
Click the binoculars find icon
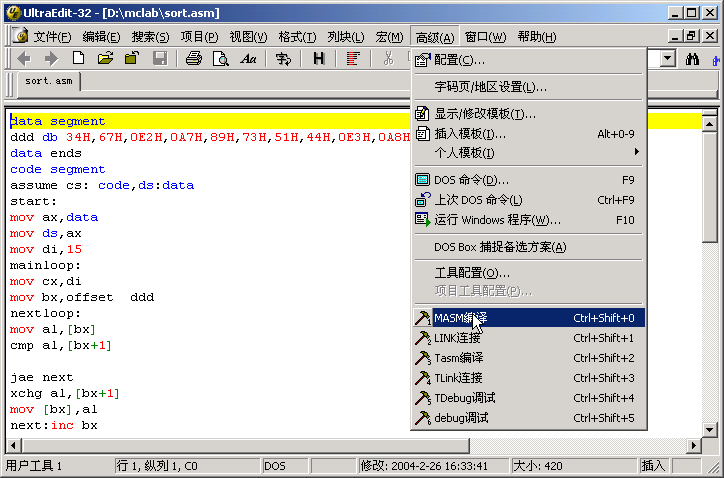pos(692,59)
